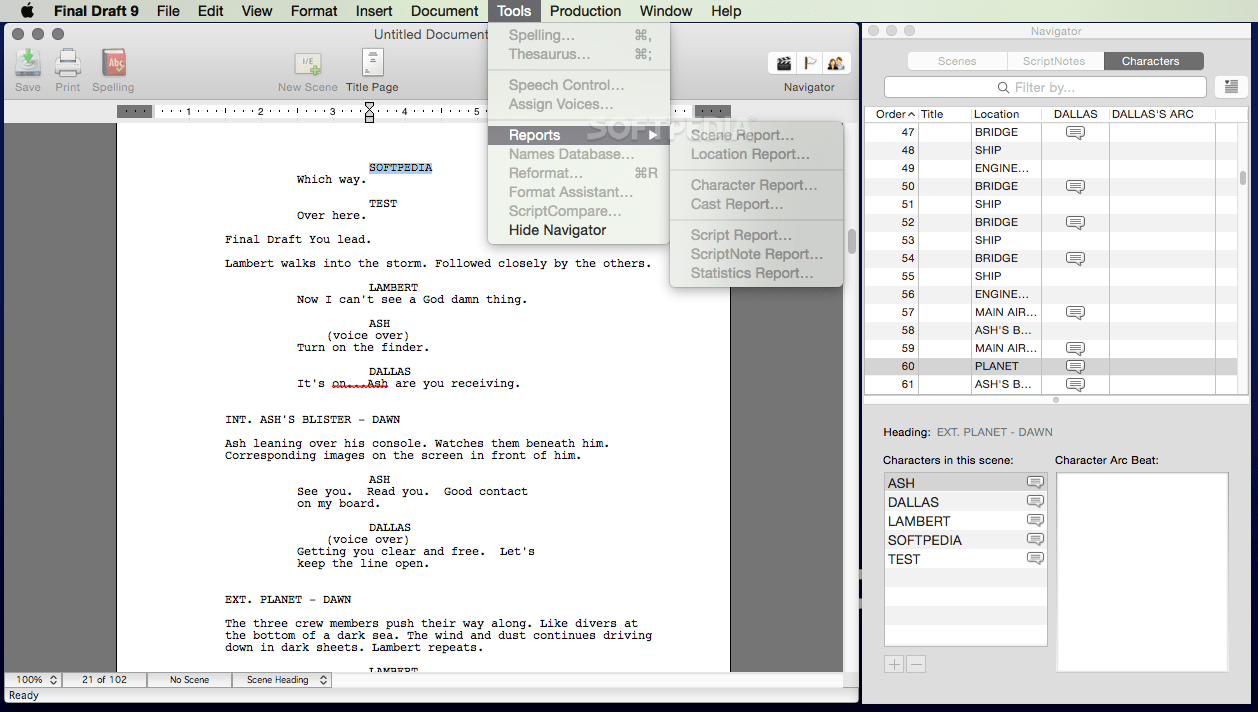Click the Location column header
Screen dimensions: 1258x712
pyautogui.click(x=1006, y=114)
